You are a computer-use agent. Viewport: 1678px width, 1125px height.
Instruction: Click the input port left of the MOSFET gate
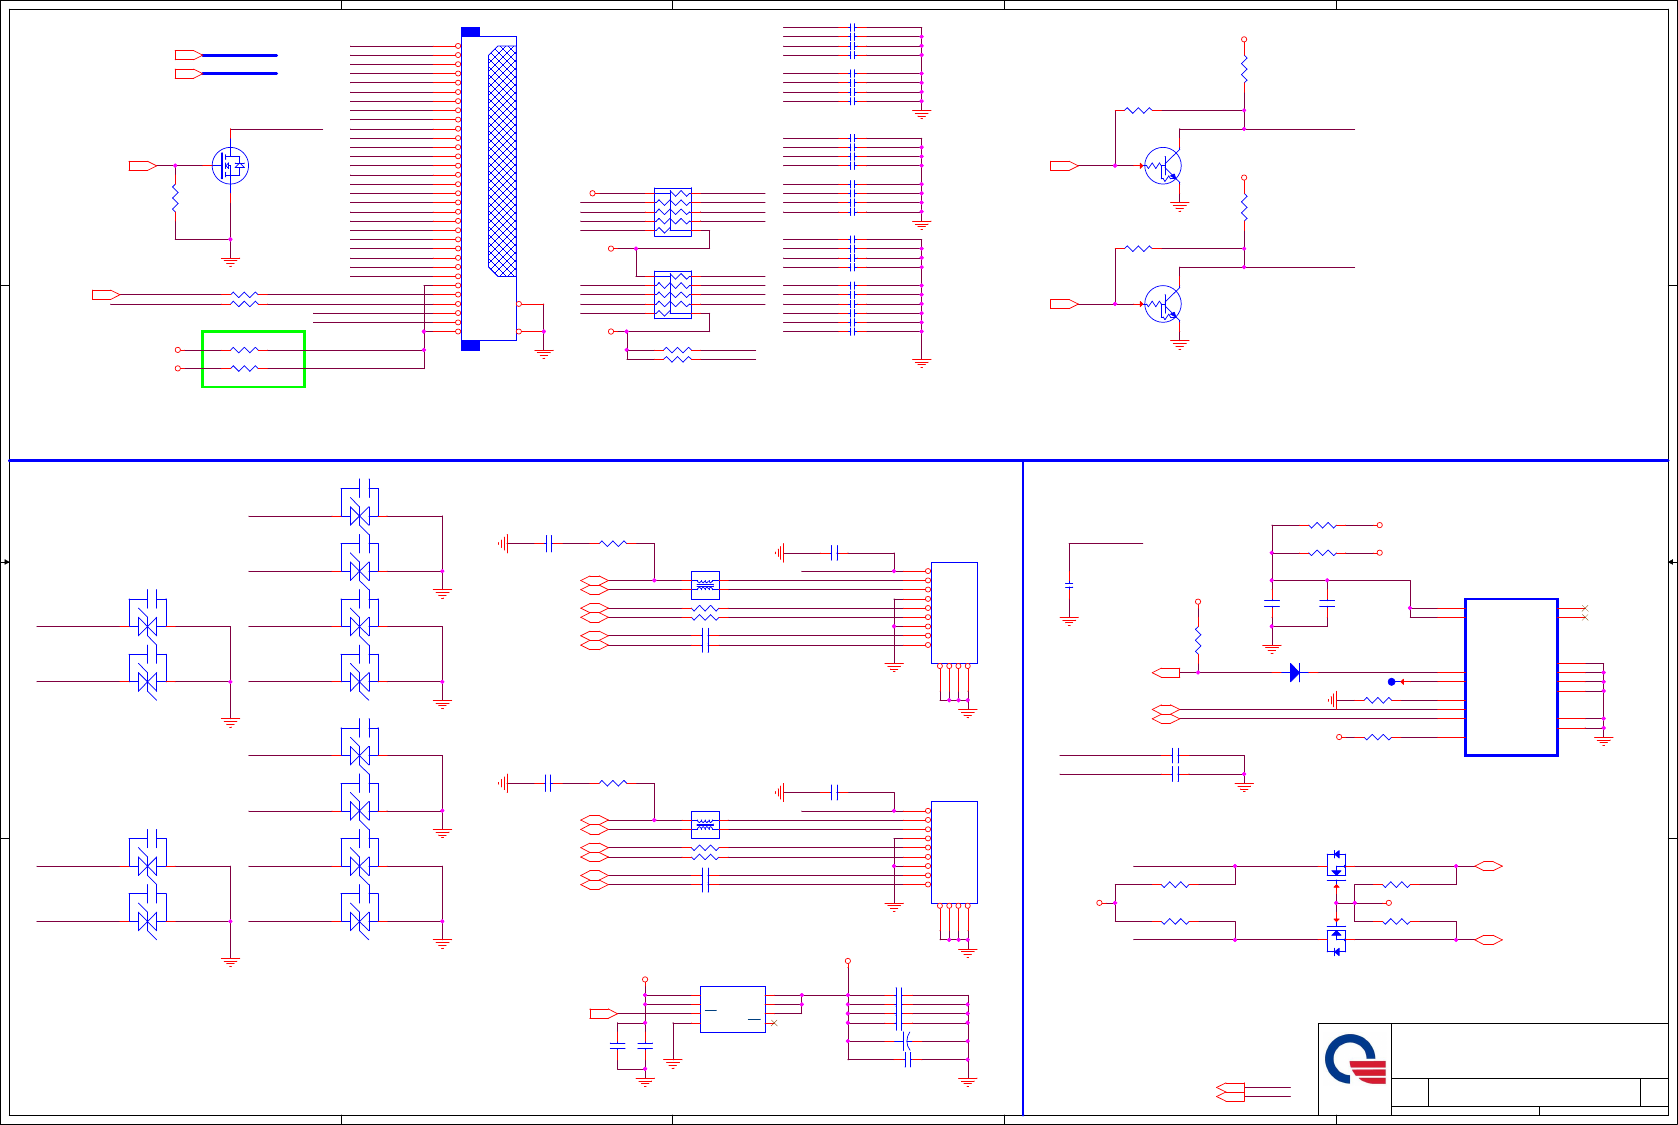142,166
